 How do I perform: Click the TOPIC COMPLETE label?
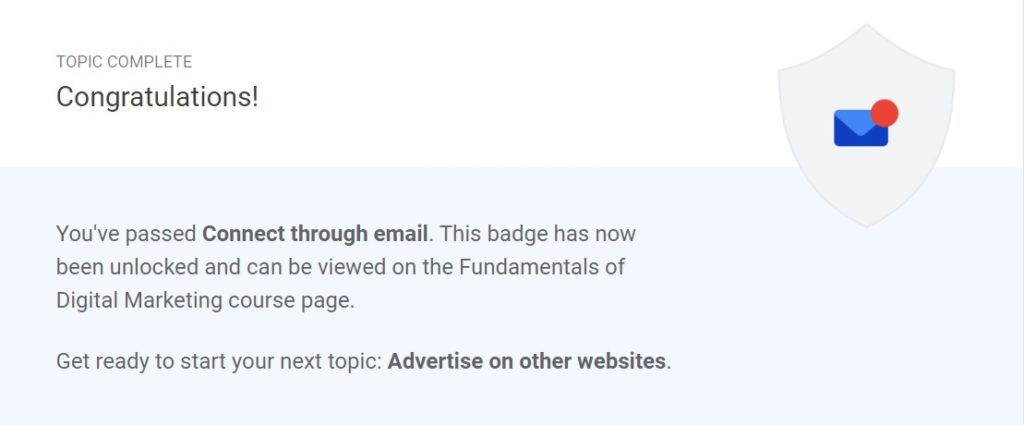click(124, 62)
